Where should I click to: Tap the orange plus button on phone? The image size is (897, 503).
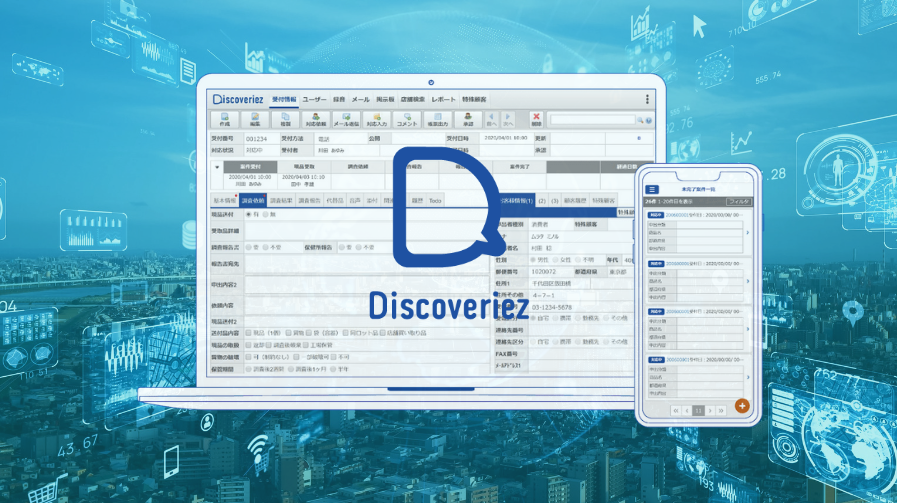click(x=742, y=405)
